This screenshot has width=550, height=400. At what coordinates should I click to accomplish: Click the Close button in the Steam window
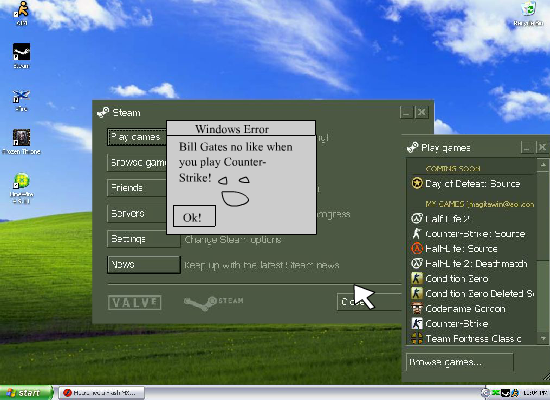click(x=369, y=302)
